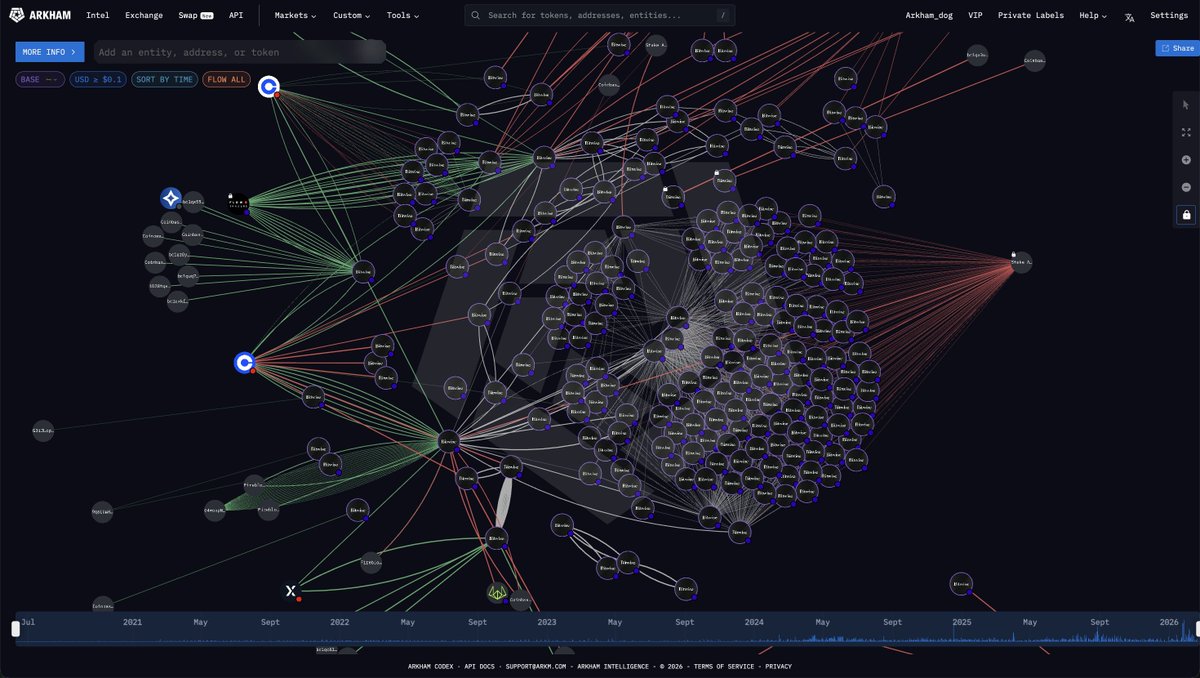
Task: Click the left timeline range handle
Action: [x=15, y=629]
